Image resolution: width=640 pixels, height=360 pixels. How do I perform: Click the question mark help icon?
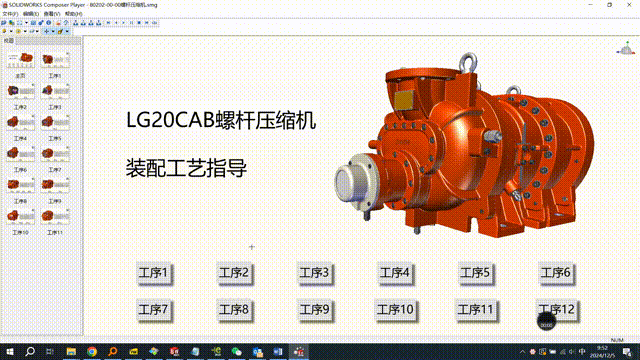(x=66, y=22)
